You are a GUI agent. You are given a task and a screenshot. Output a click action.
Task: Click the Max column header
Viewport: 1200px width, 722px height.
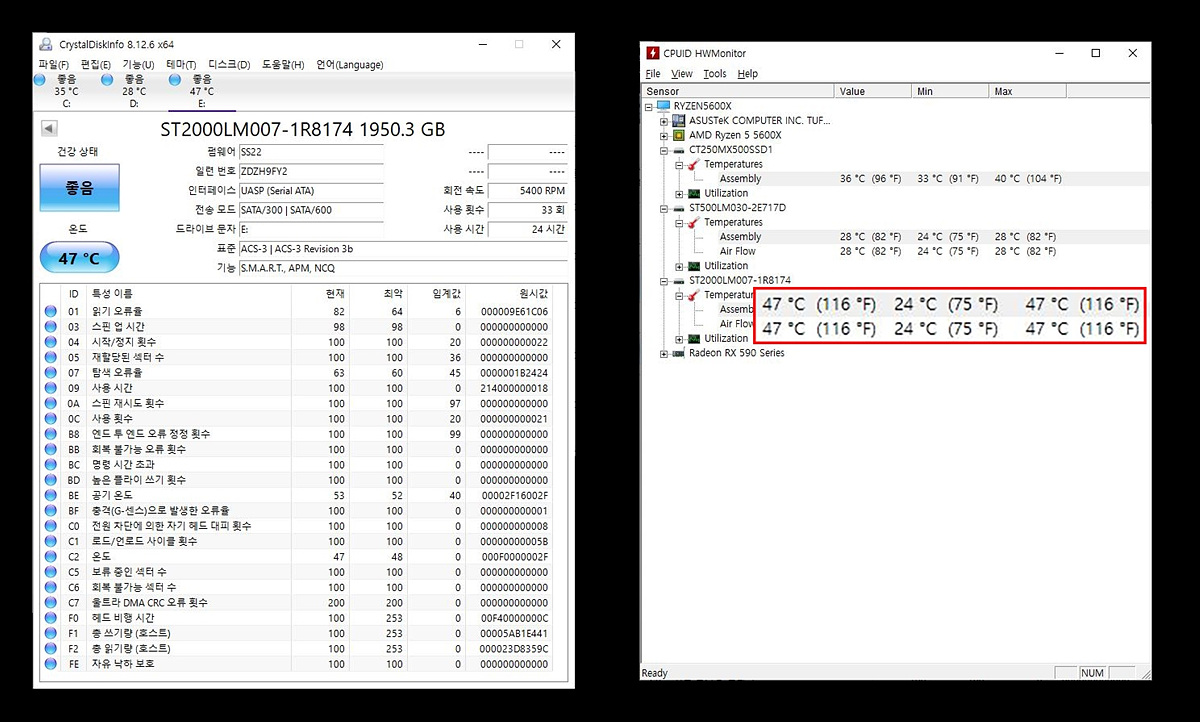(x=1028, y=91)
